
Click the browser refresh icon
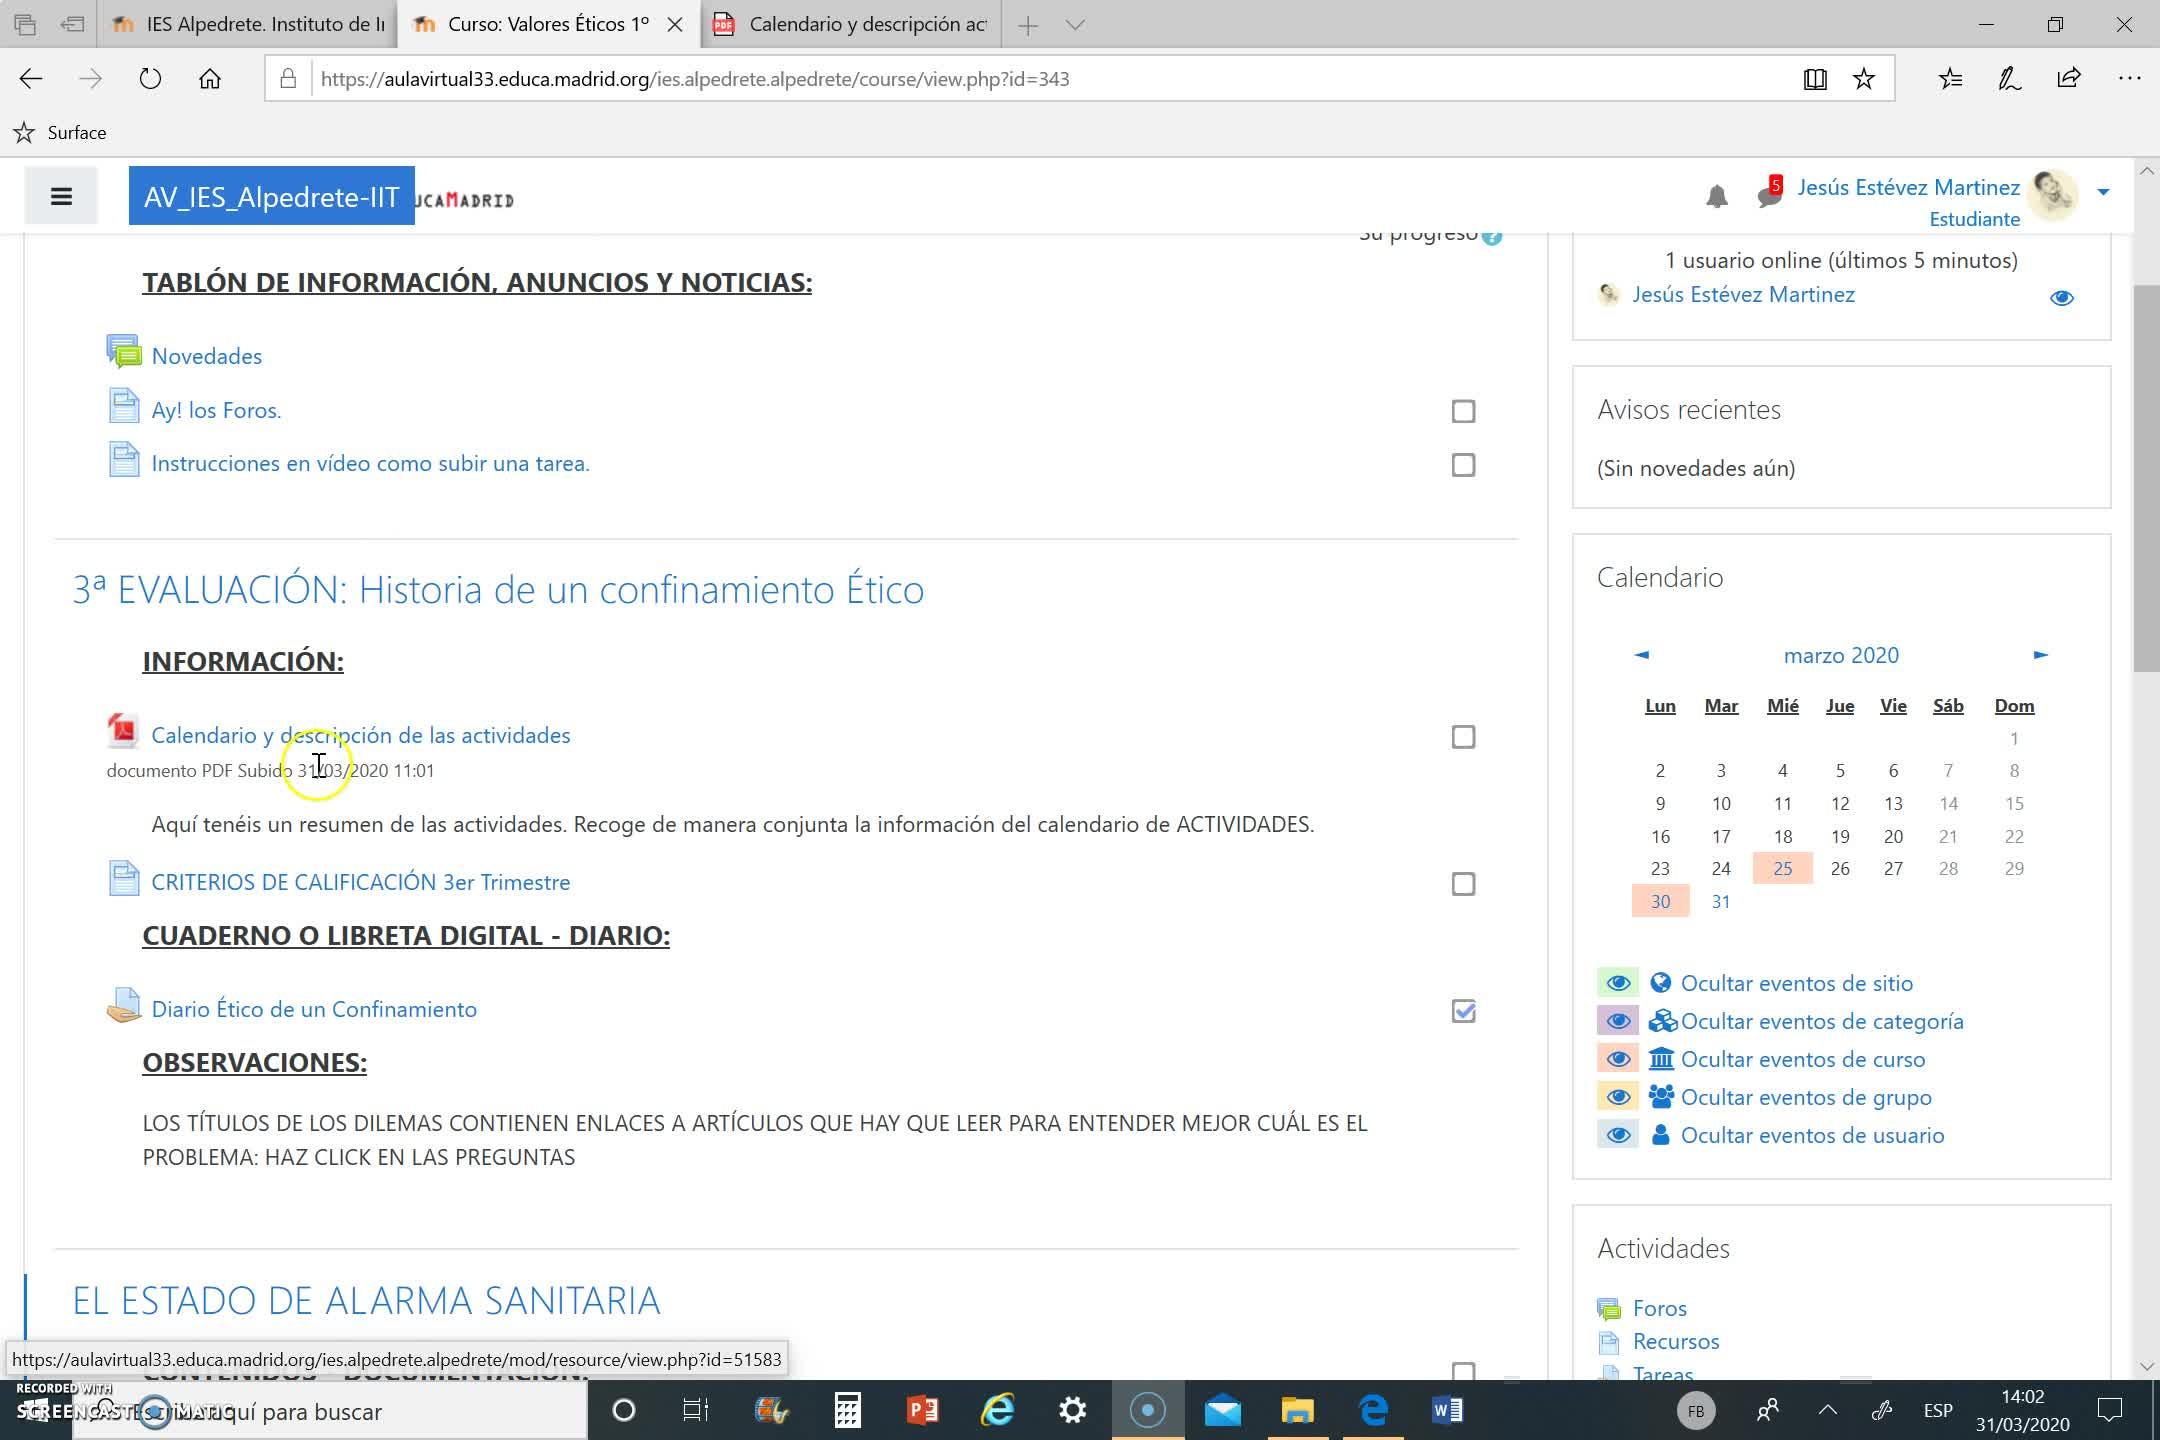pyautogui.click(x=150, y=79)
